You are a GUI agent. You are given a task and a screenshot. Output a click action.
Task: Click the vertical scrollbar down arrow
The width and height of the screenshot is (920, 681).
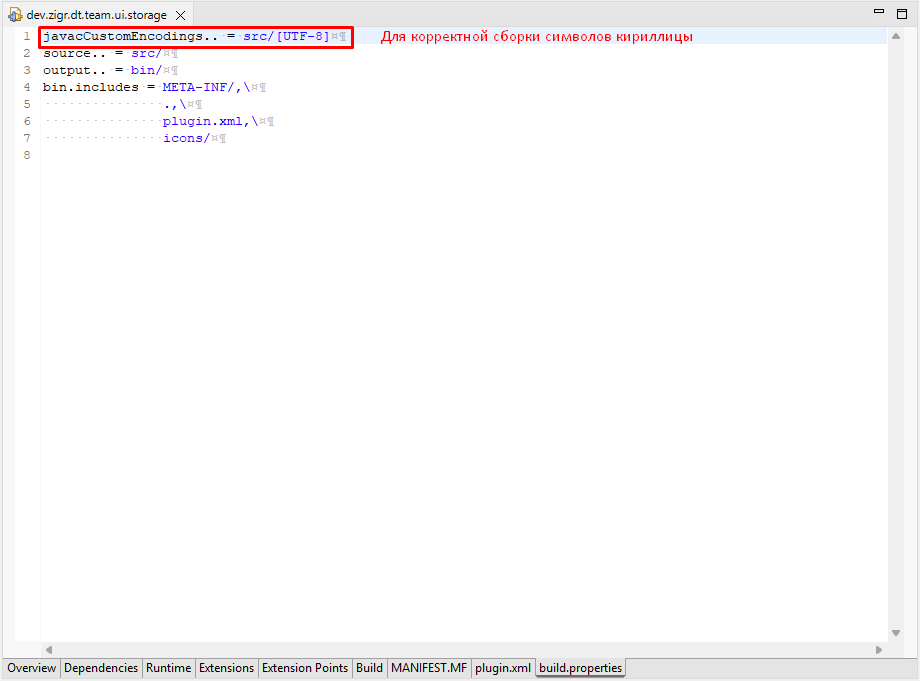[896, 633]
